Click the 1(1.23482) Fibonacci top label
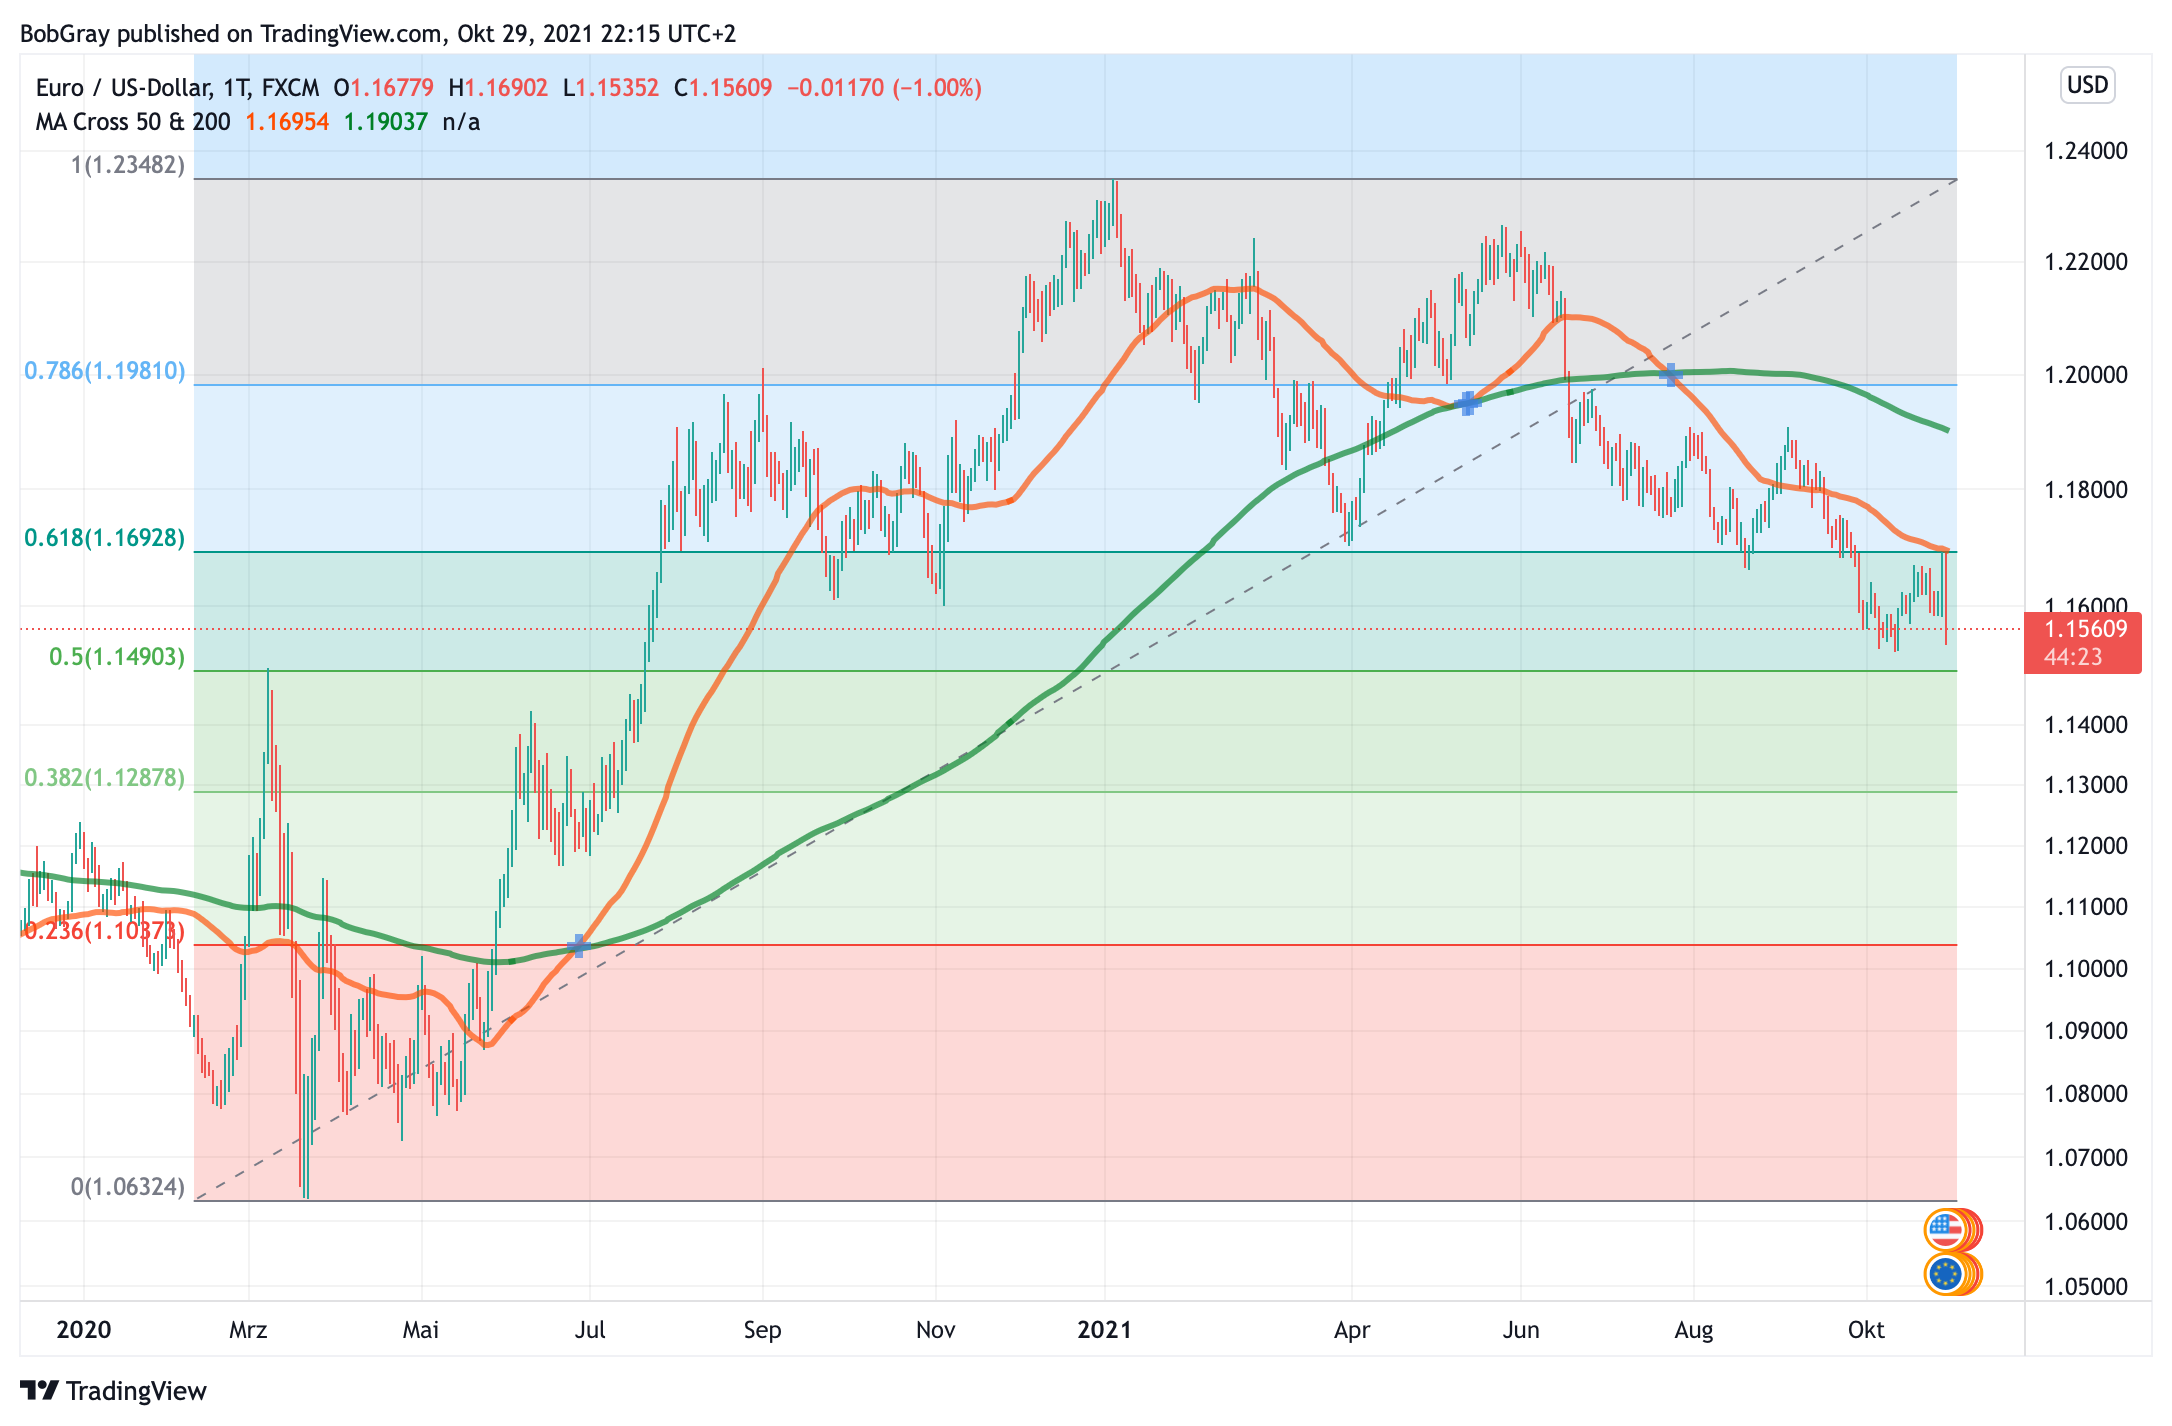The image size is (2172, 1426). pos(128,164)
